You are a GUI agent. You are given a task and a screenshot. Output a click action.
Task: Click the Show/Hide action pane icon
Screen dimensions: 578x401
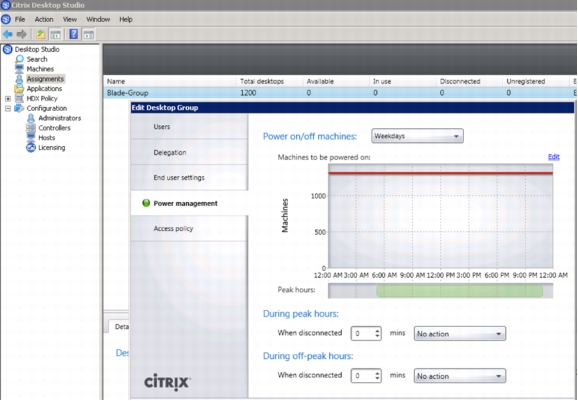[88, 35]
